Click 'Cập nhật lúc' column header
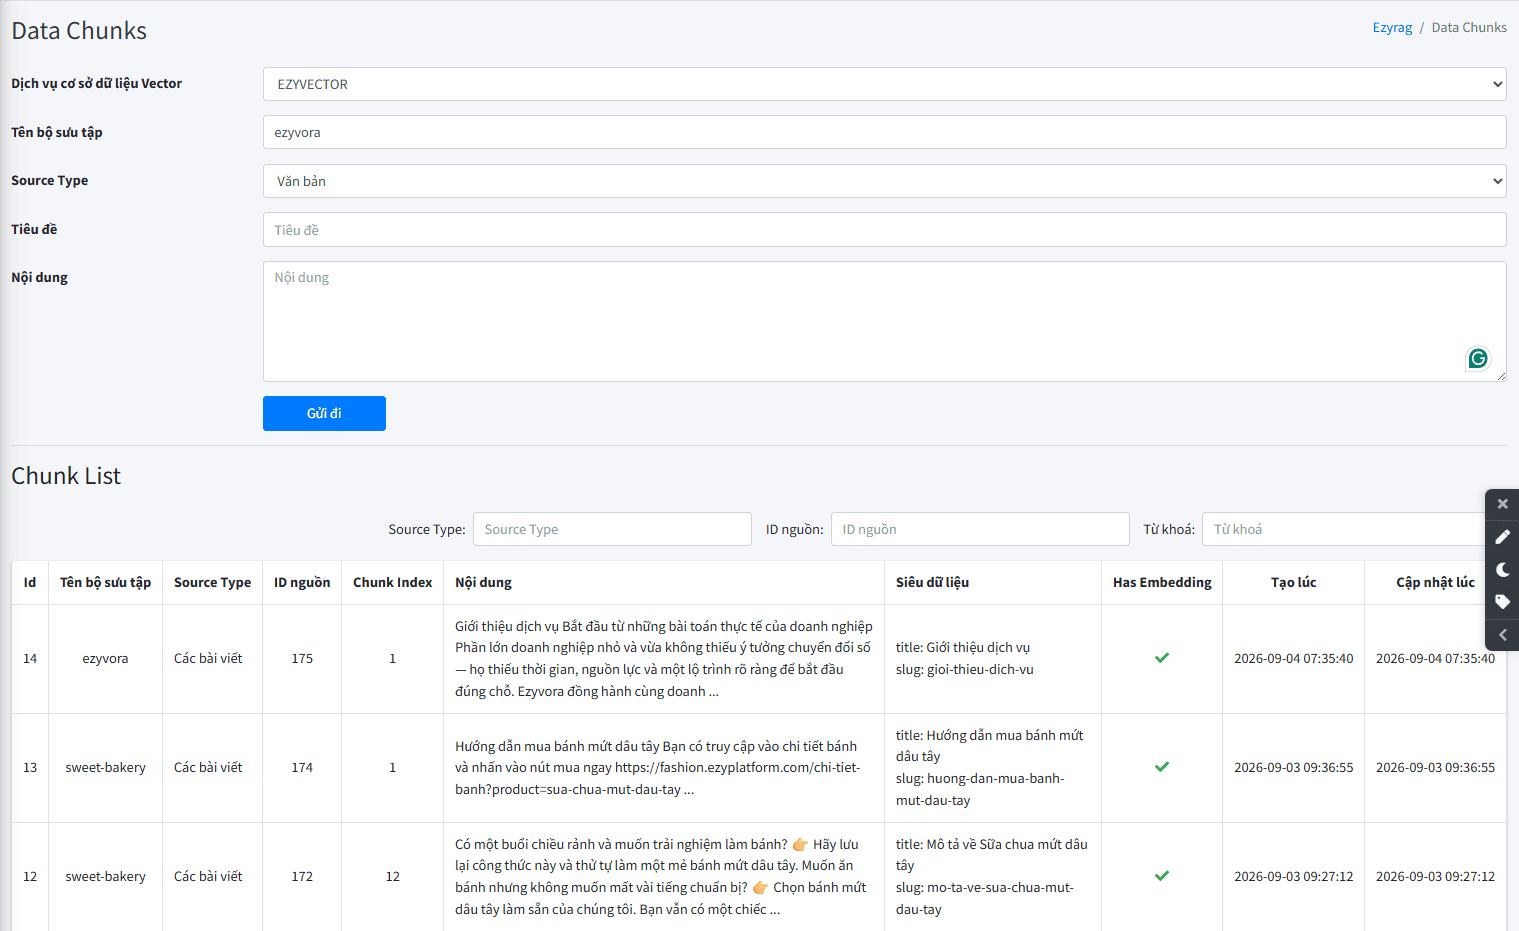1519x931 pixels. (1435, 582)
